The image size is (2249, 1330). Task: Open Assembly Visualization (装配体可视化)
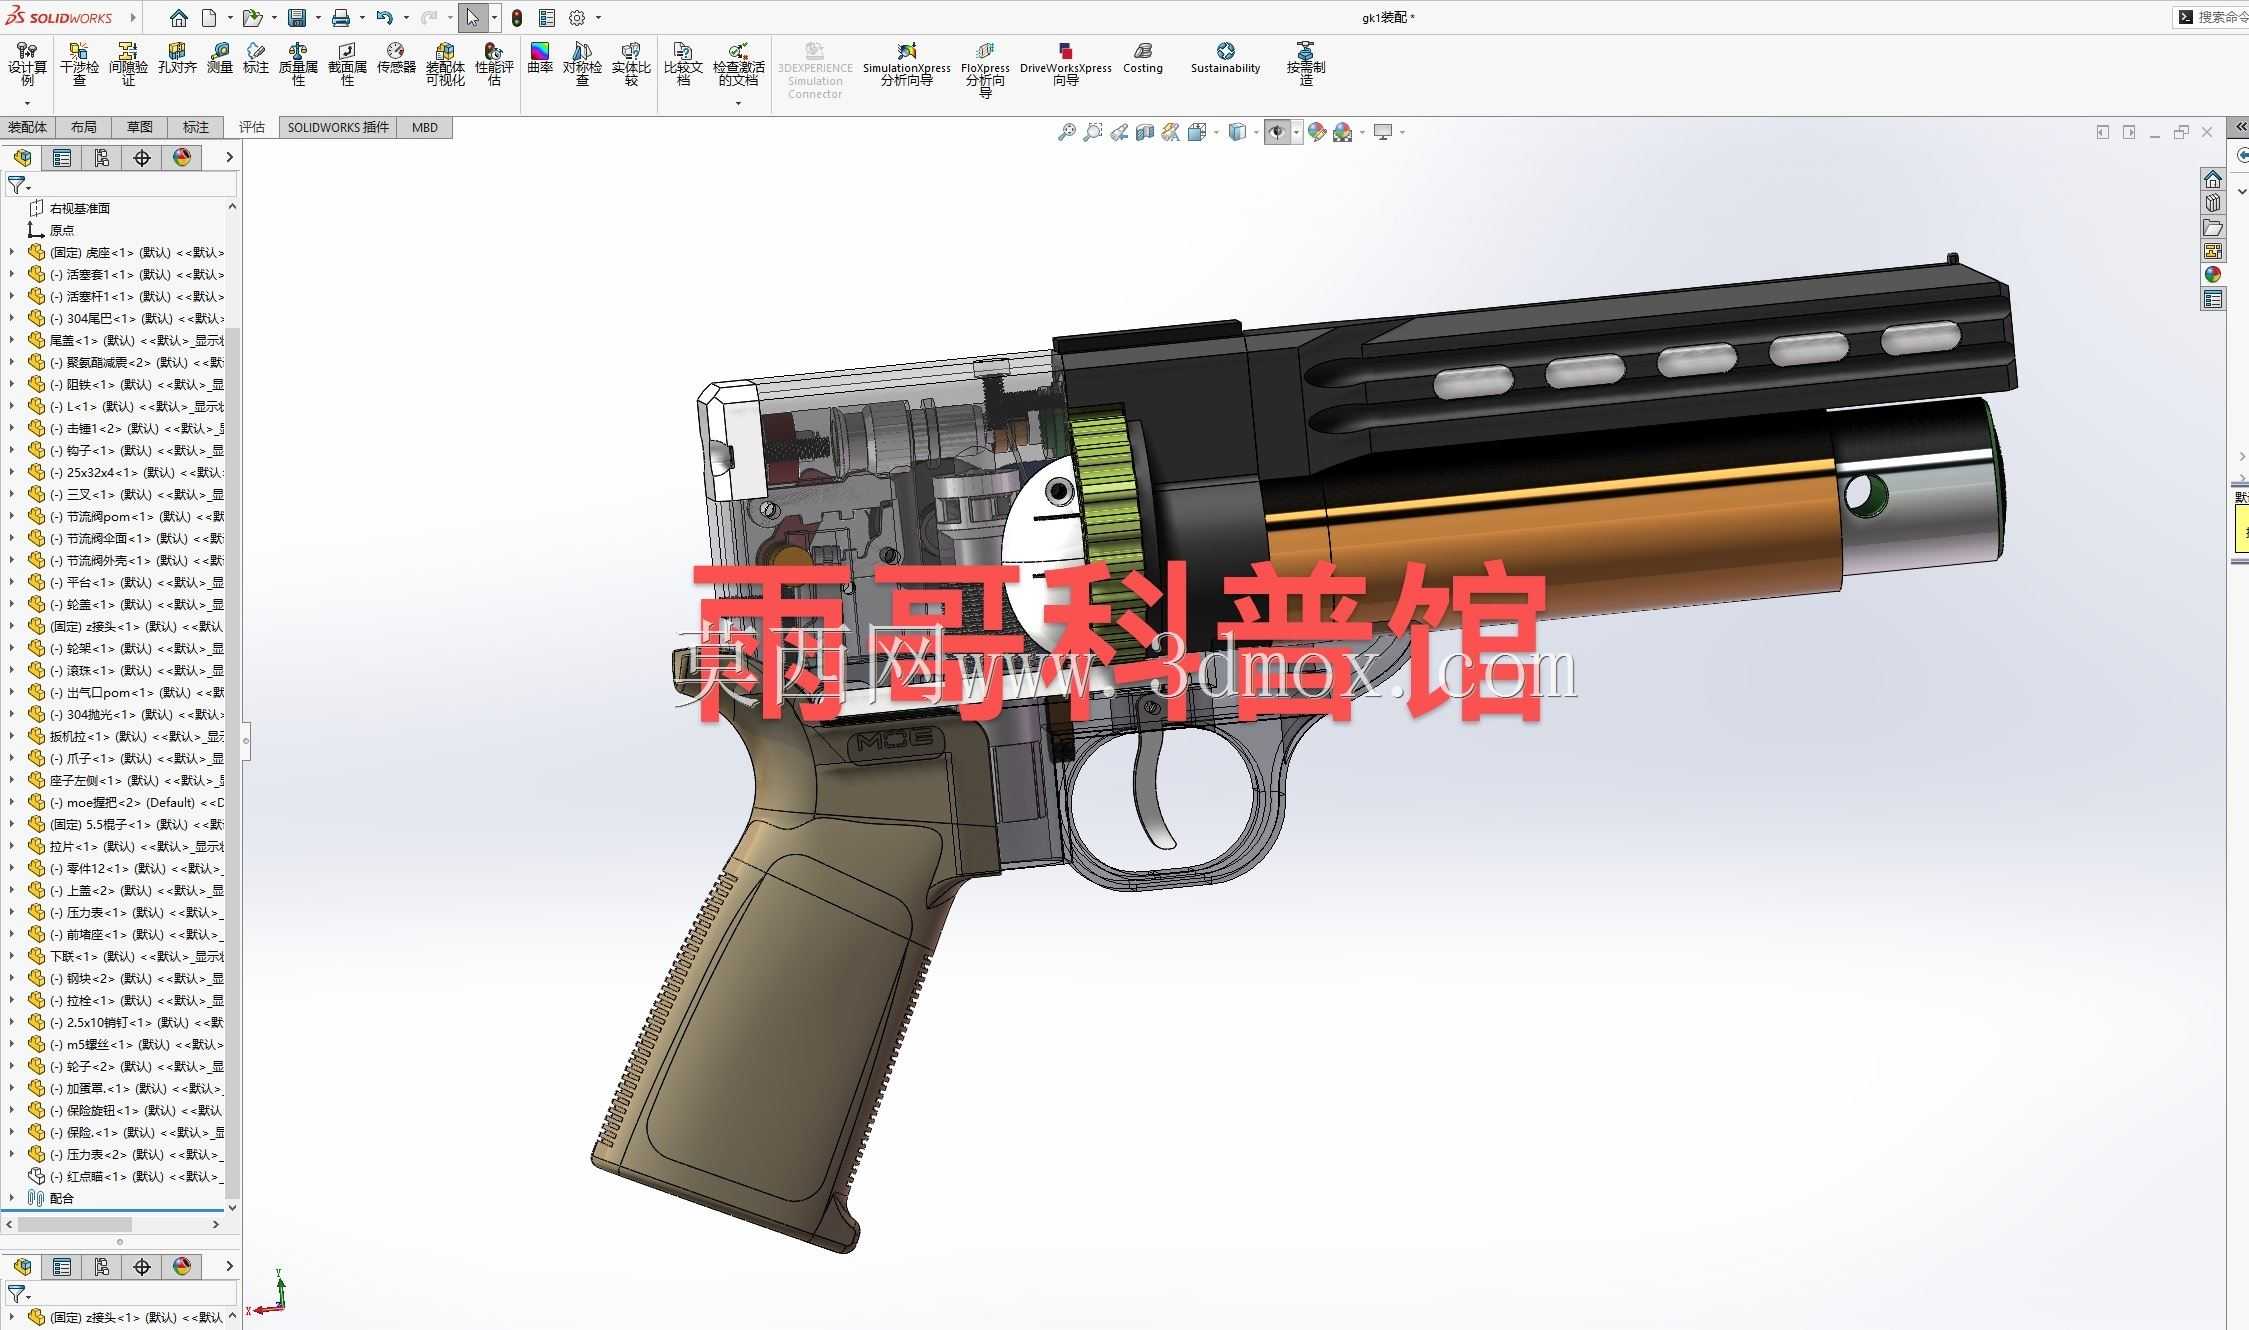click(445, 64)
